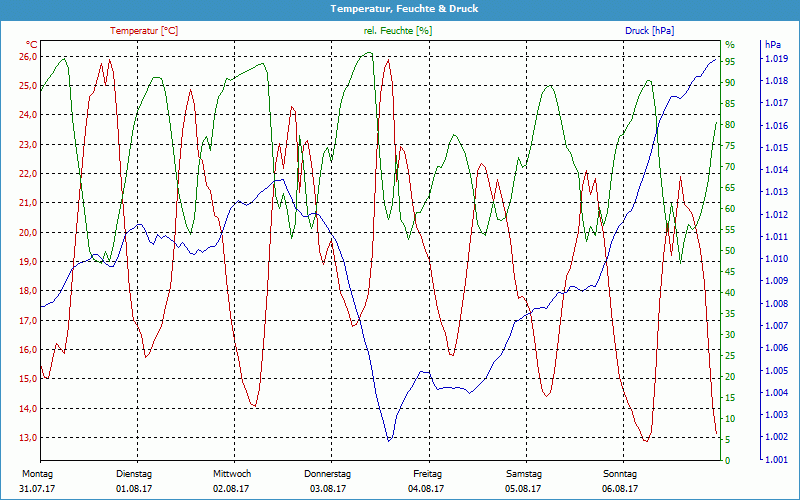Click the 'Freitag' day label
The height and width of the screenshot is (500, 800).
(x=428, y=474)
